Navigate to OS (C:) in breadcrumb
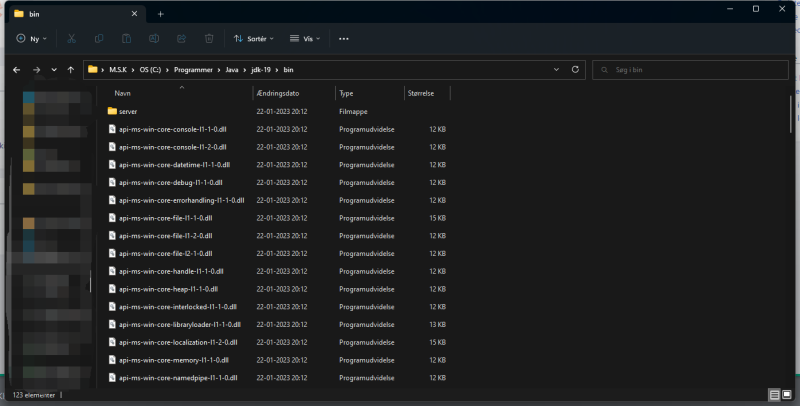The height and width of the screenshot is (406, 800). tap(150, 70)
